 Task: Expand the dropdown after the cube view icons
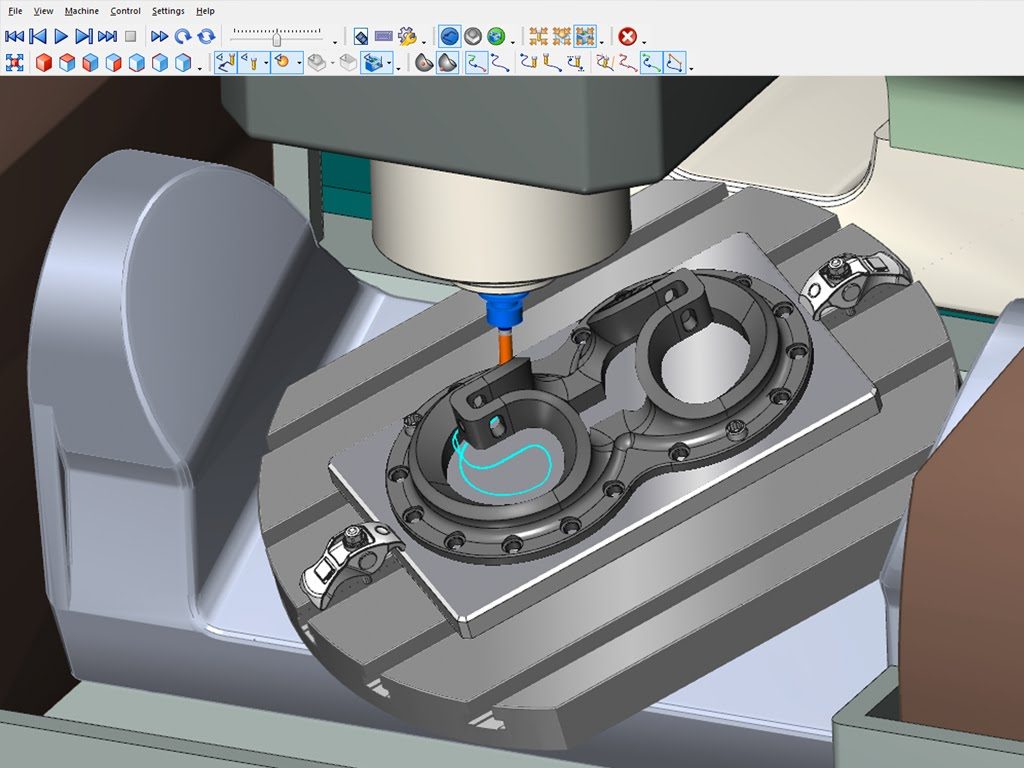coord(201,68)
